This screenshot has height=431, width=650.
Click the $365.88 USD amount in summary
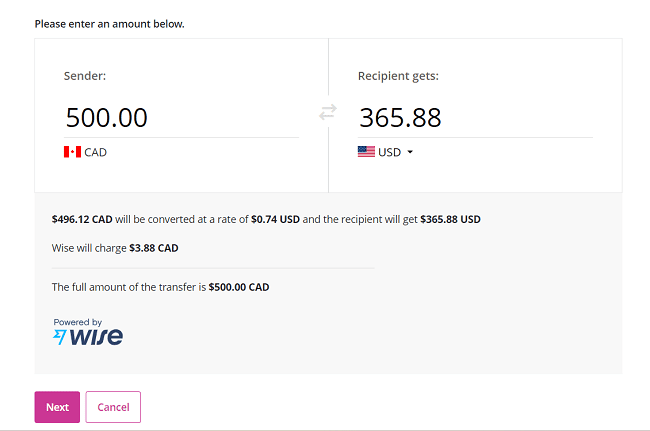[450, 219]
